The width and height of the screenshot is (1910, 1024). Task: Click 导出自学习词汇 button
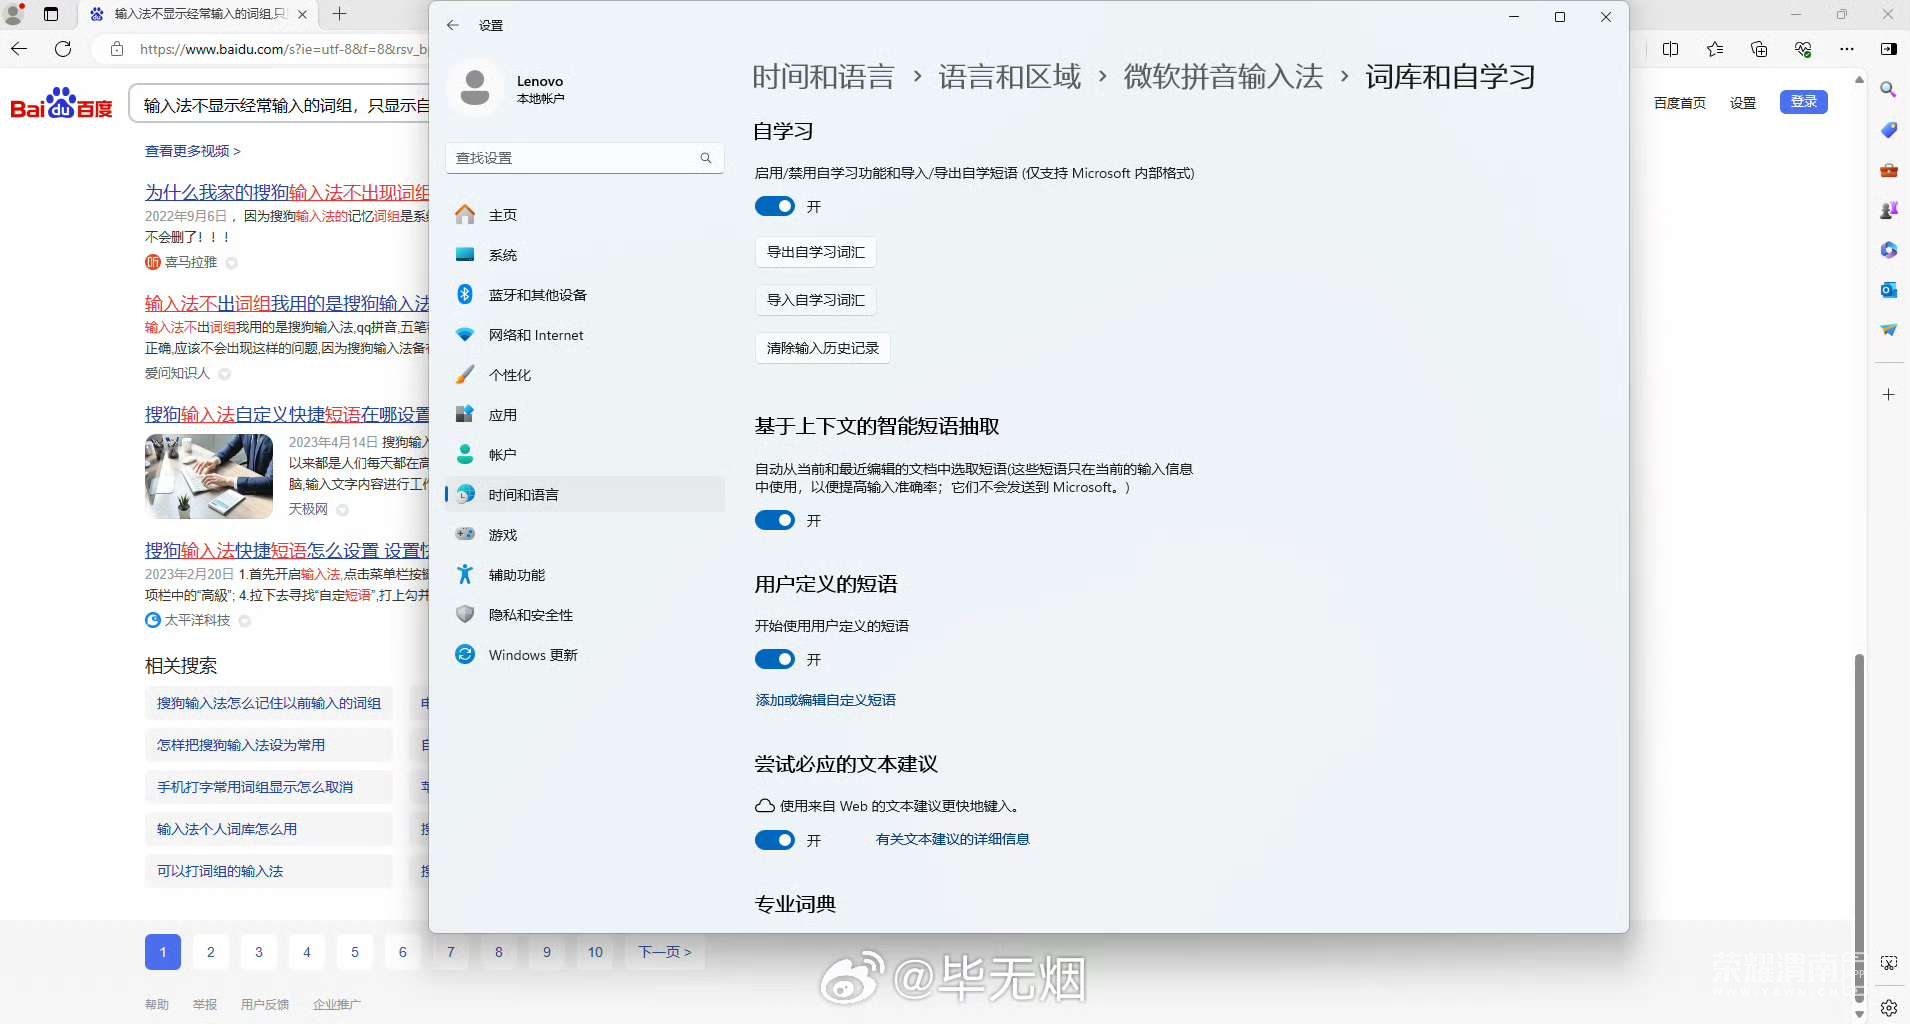(815, 252)
